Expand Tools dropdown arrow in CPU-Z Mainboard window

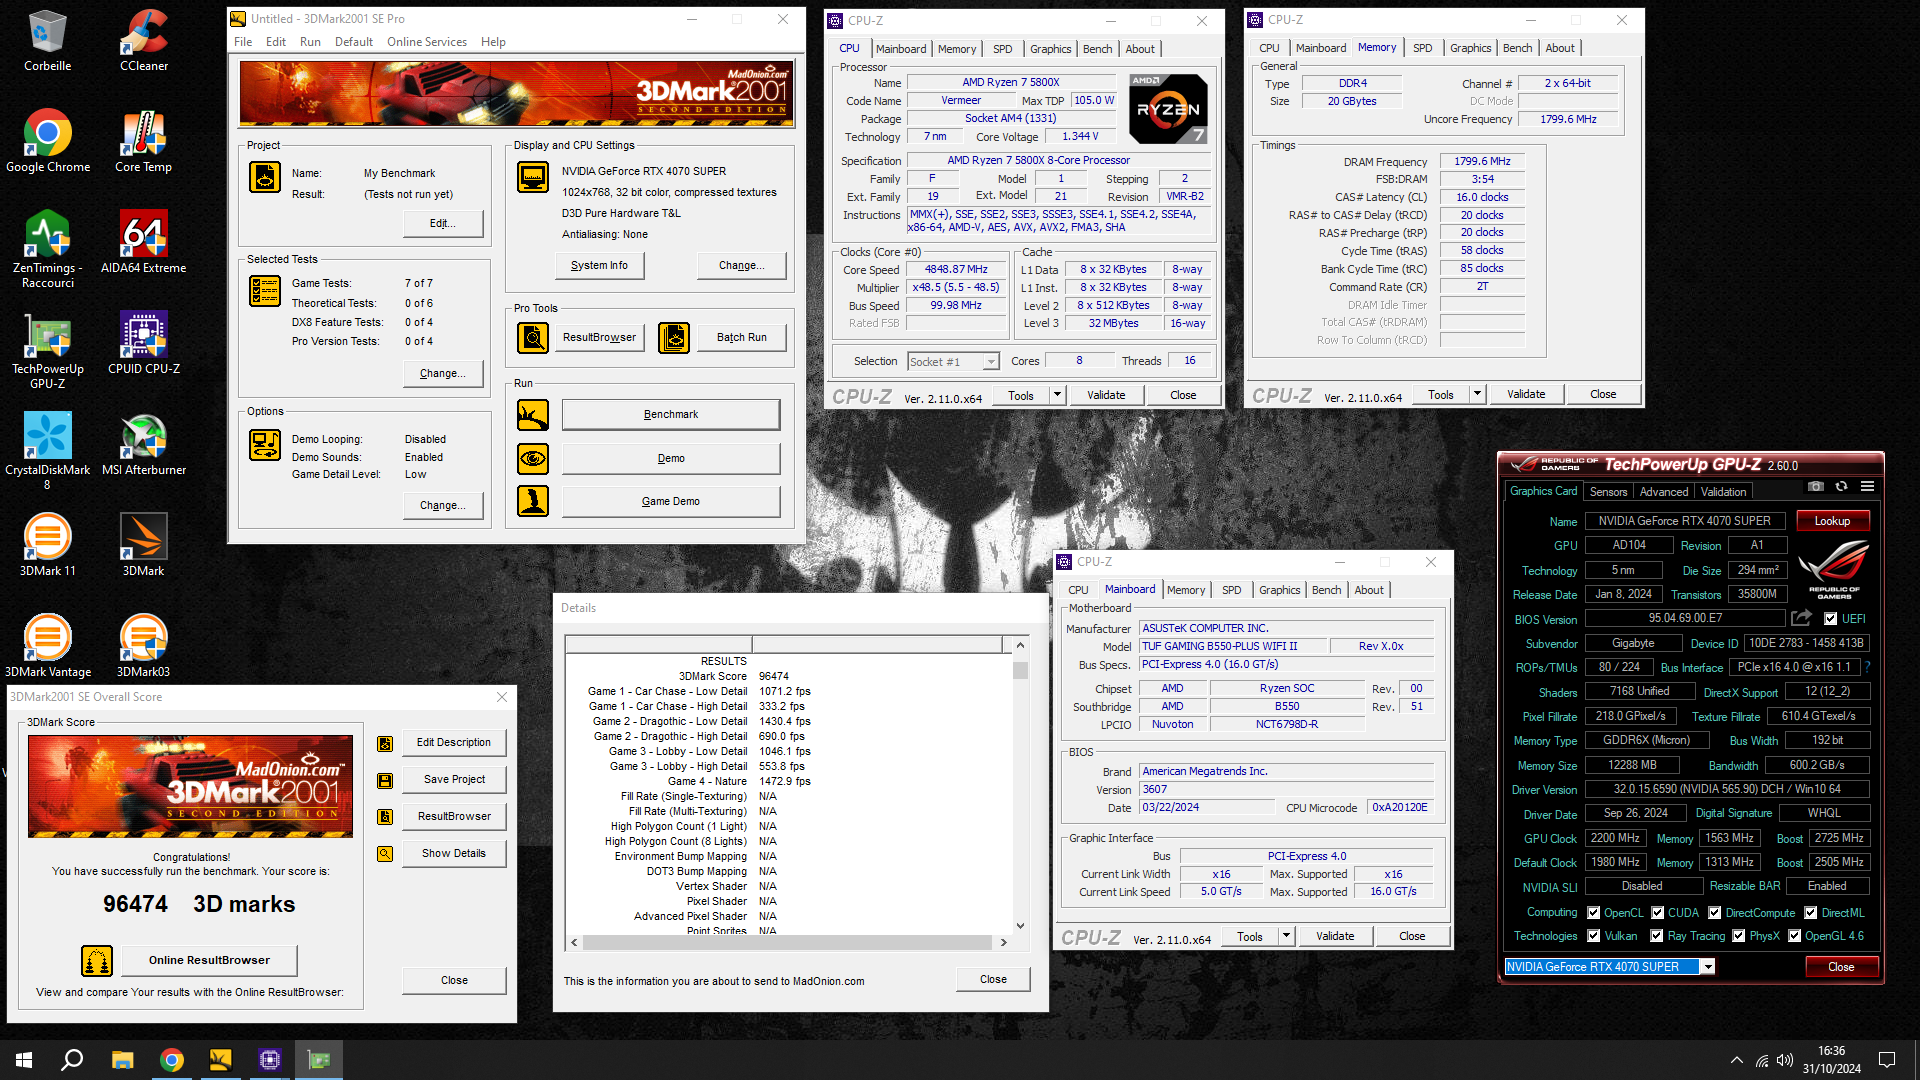[x=1287, y=936]
